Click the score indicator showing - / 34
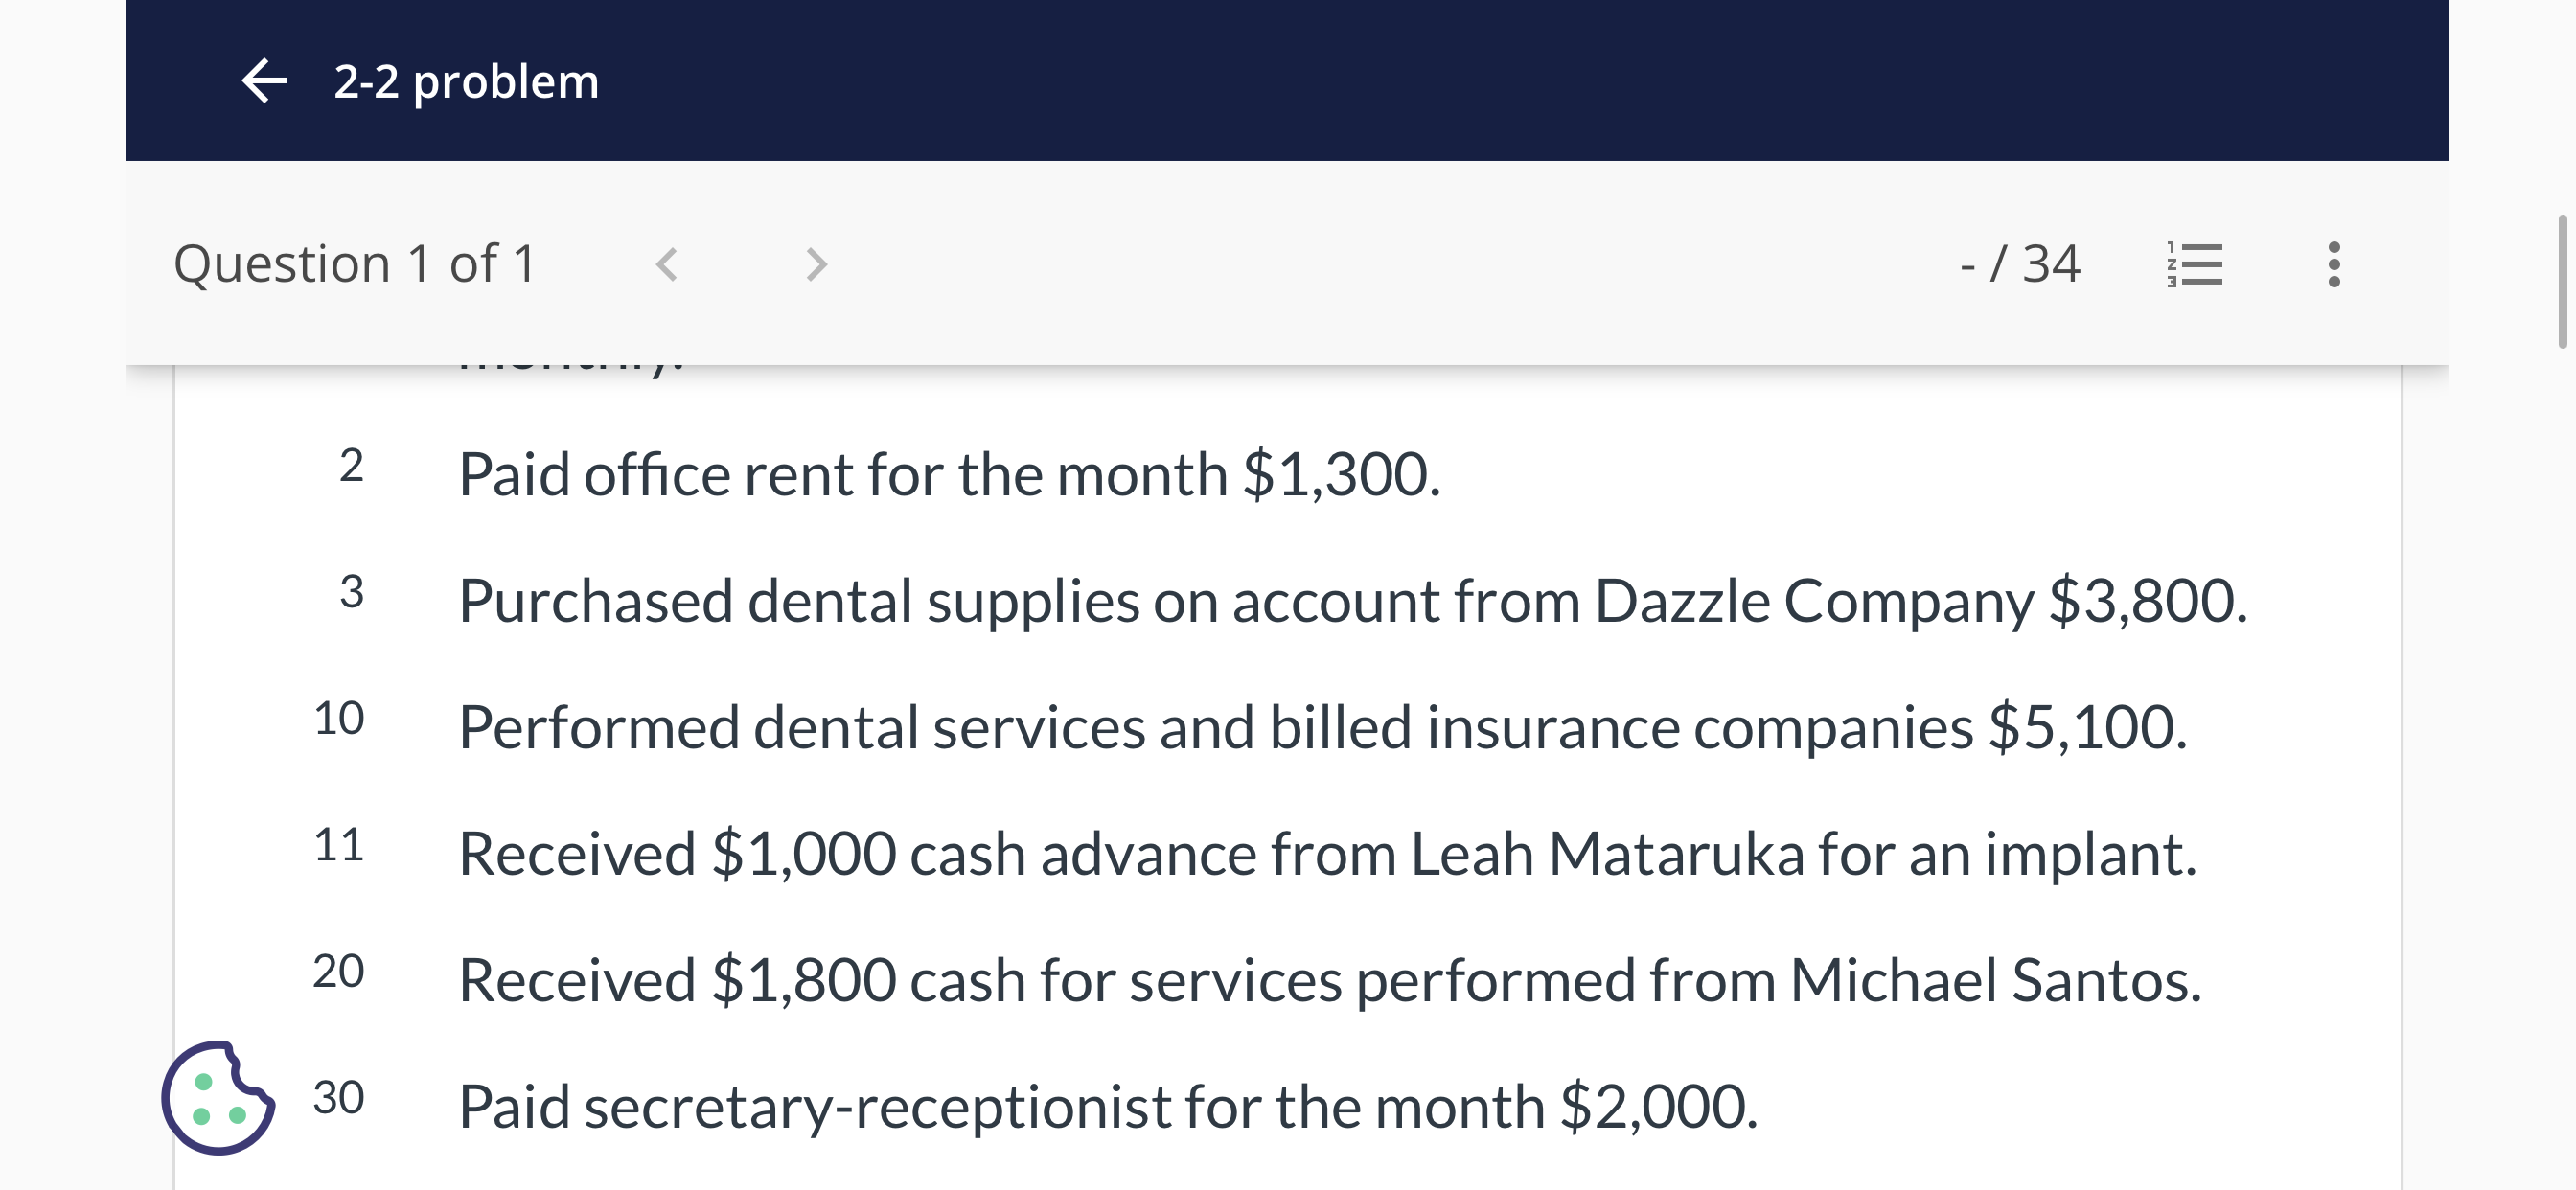 (x=2020, y=265)
